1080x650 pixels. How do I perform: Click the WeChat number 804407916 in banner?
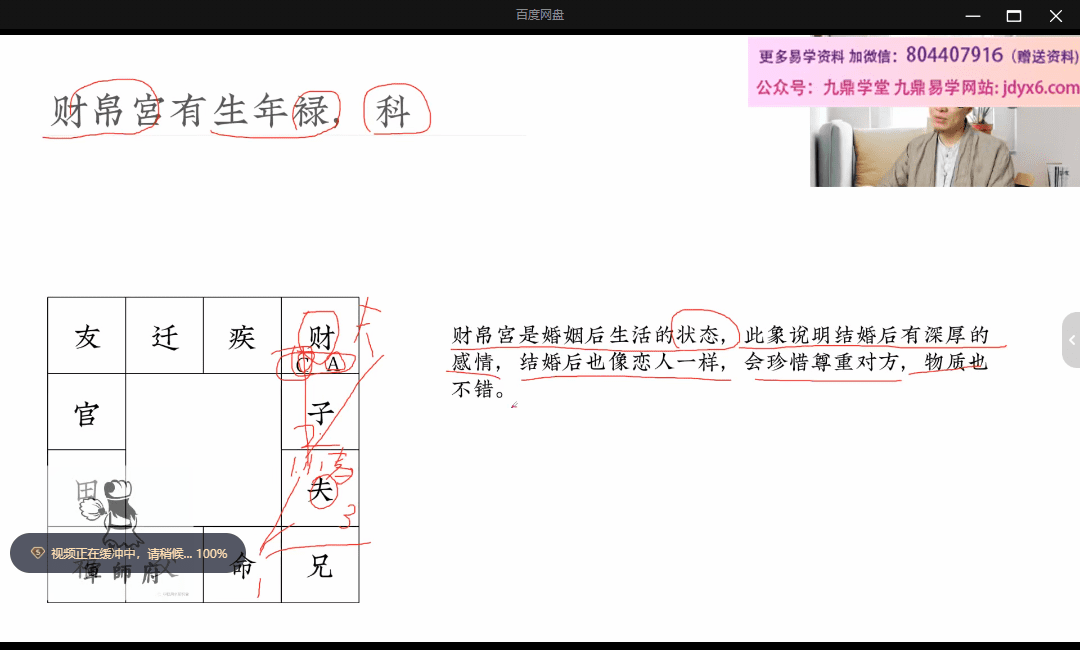point(954,55)
